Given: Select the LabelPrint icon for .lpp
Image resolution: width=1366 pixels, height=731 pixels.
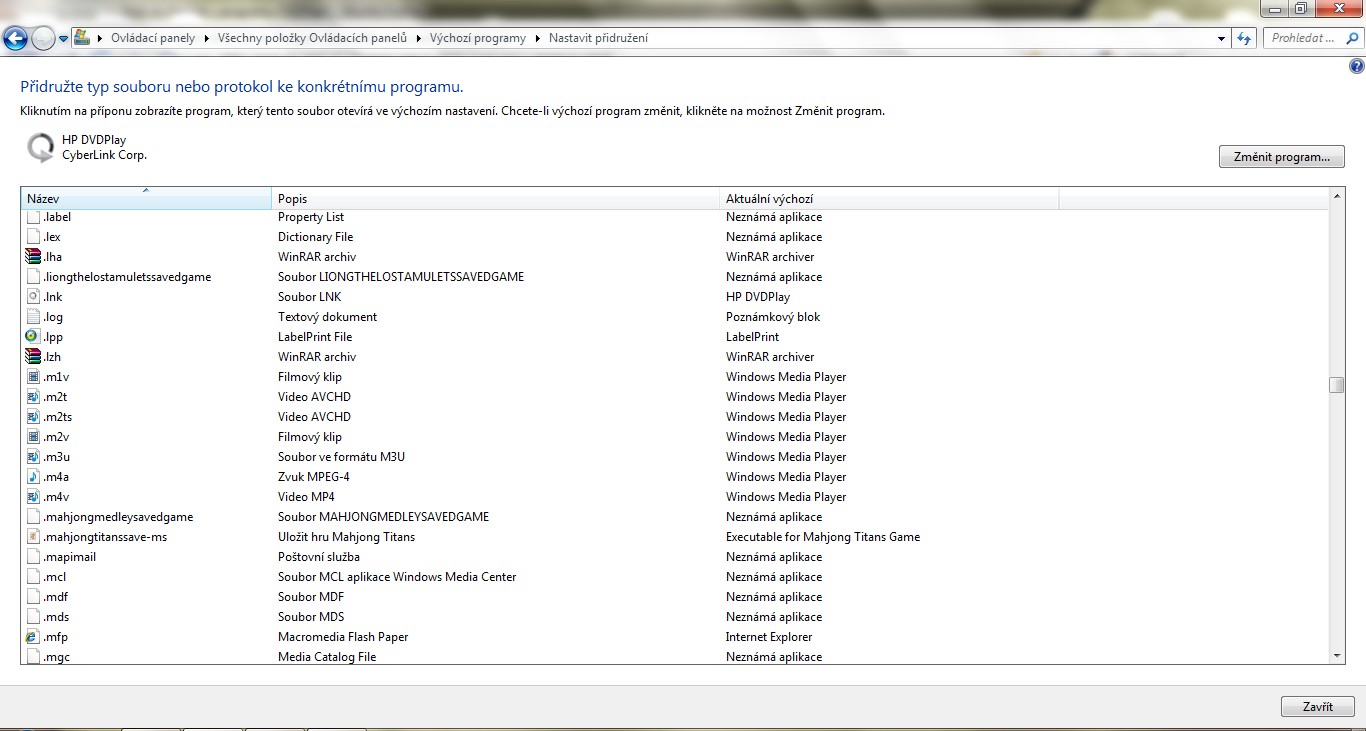Looking at the screenshot, I should coord(32,337).
